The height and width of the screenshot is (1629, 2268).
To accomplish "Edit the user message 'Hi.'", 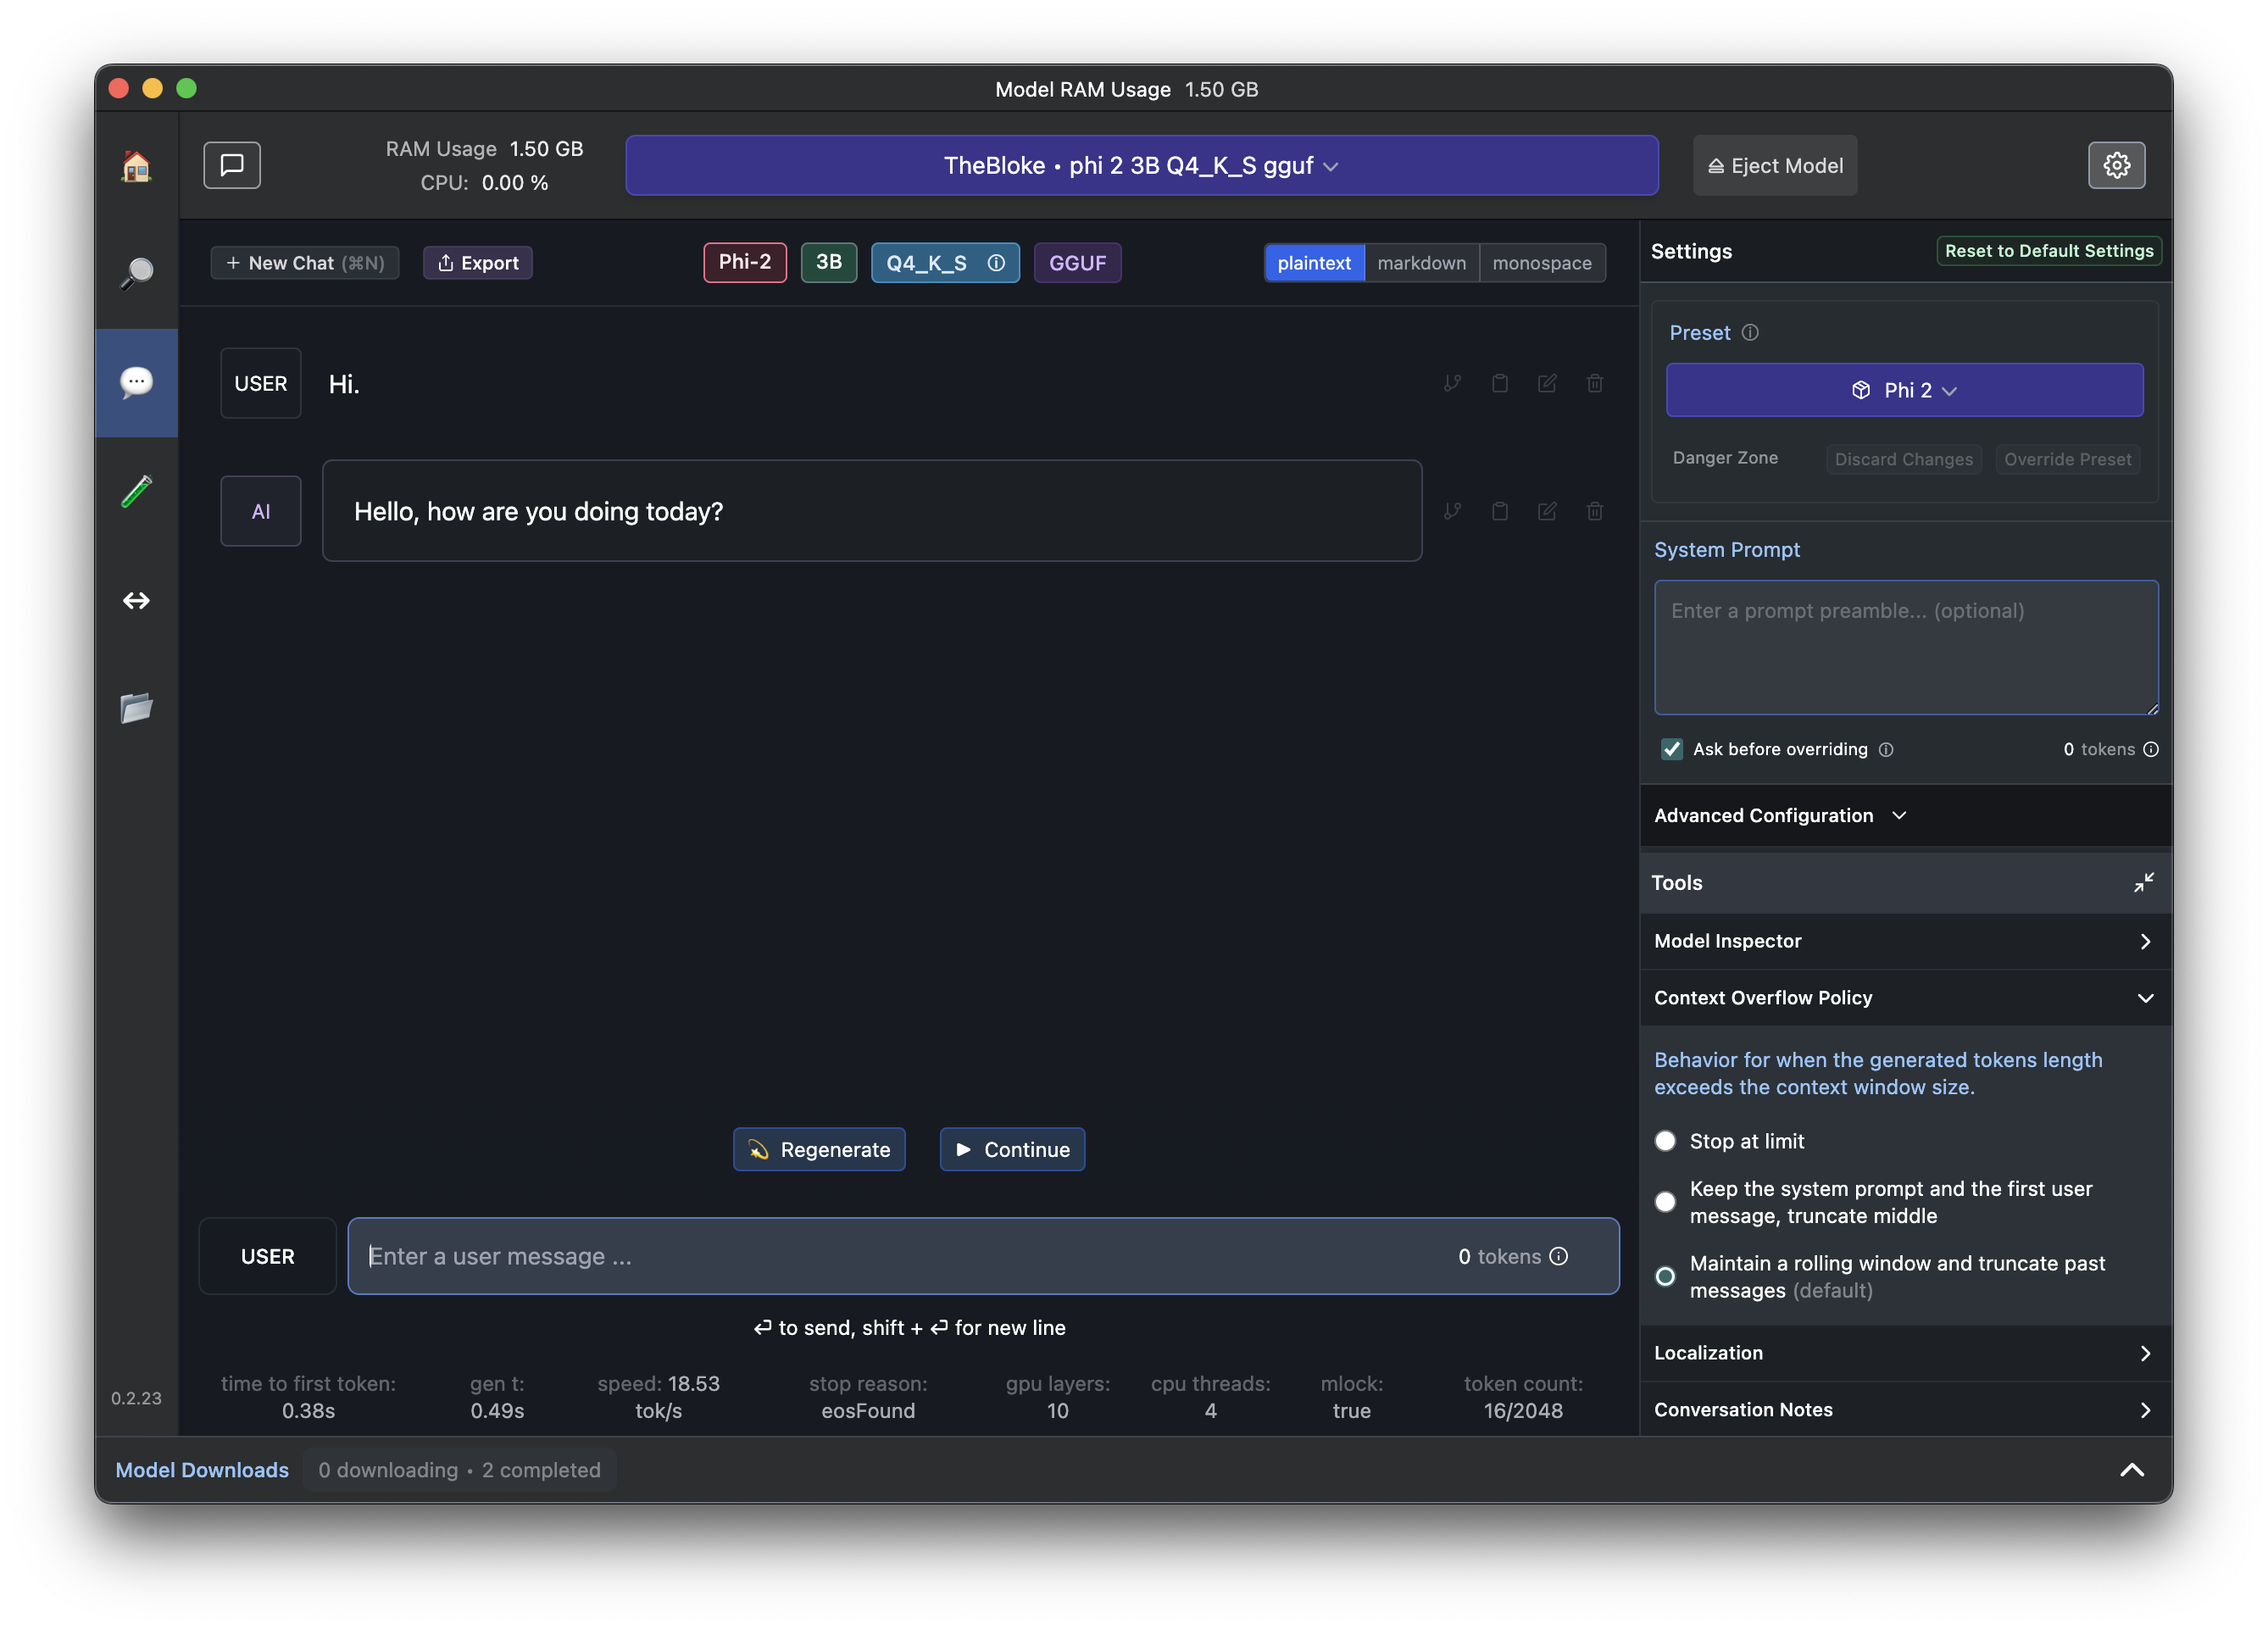I will (1547, 384).
